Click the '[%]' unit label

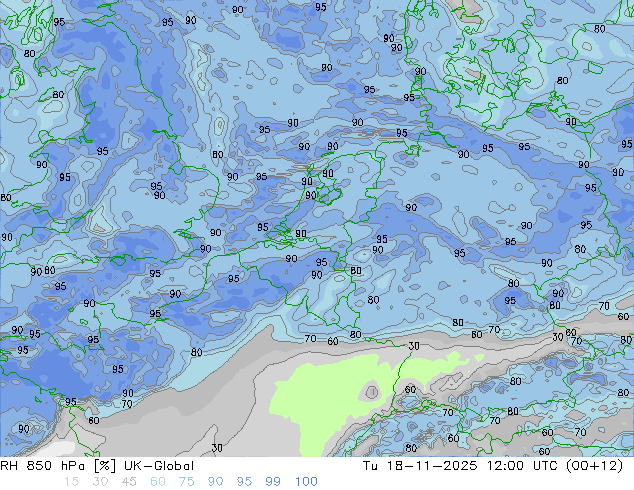point(104,466)
